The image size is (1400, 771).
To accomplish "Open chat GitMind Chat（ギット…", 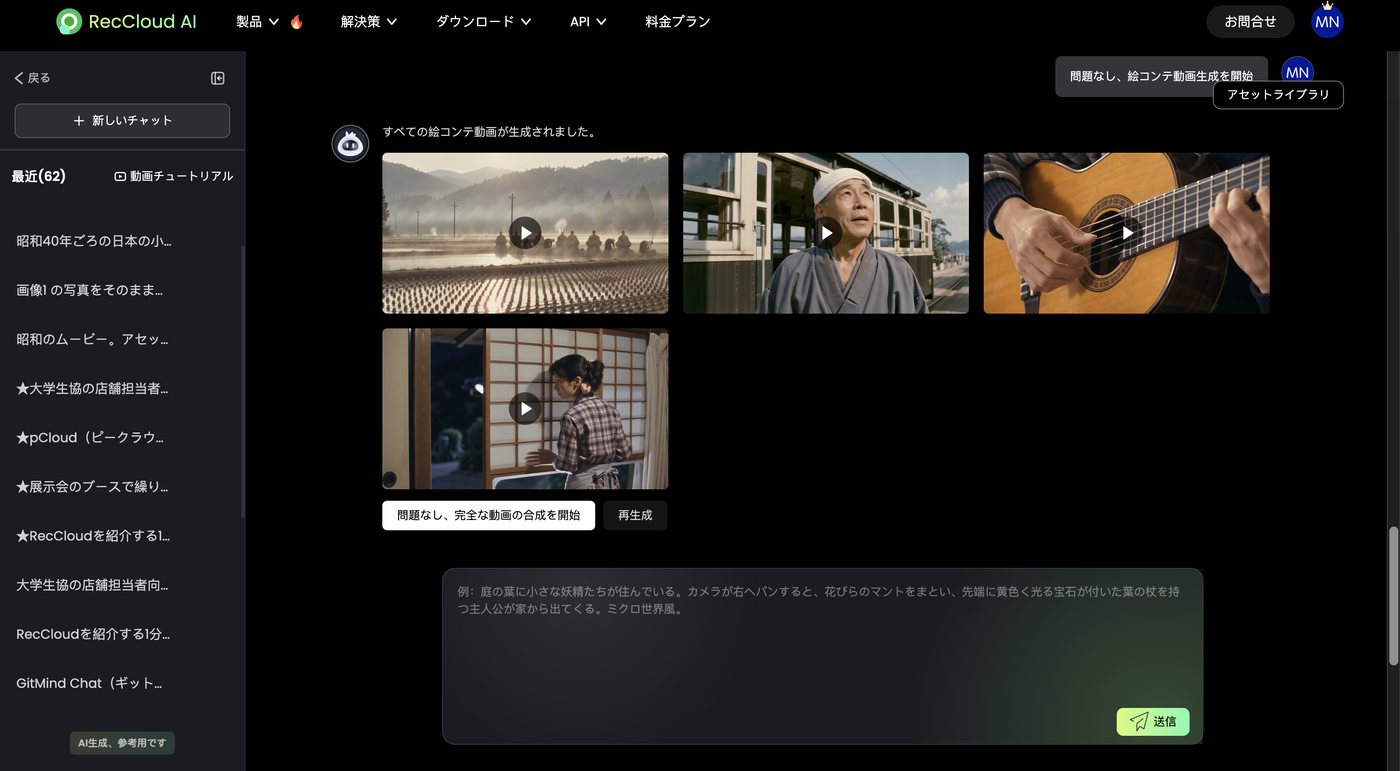I will [89, 683].
